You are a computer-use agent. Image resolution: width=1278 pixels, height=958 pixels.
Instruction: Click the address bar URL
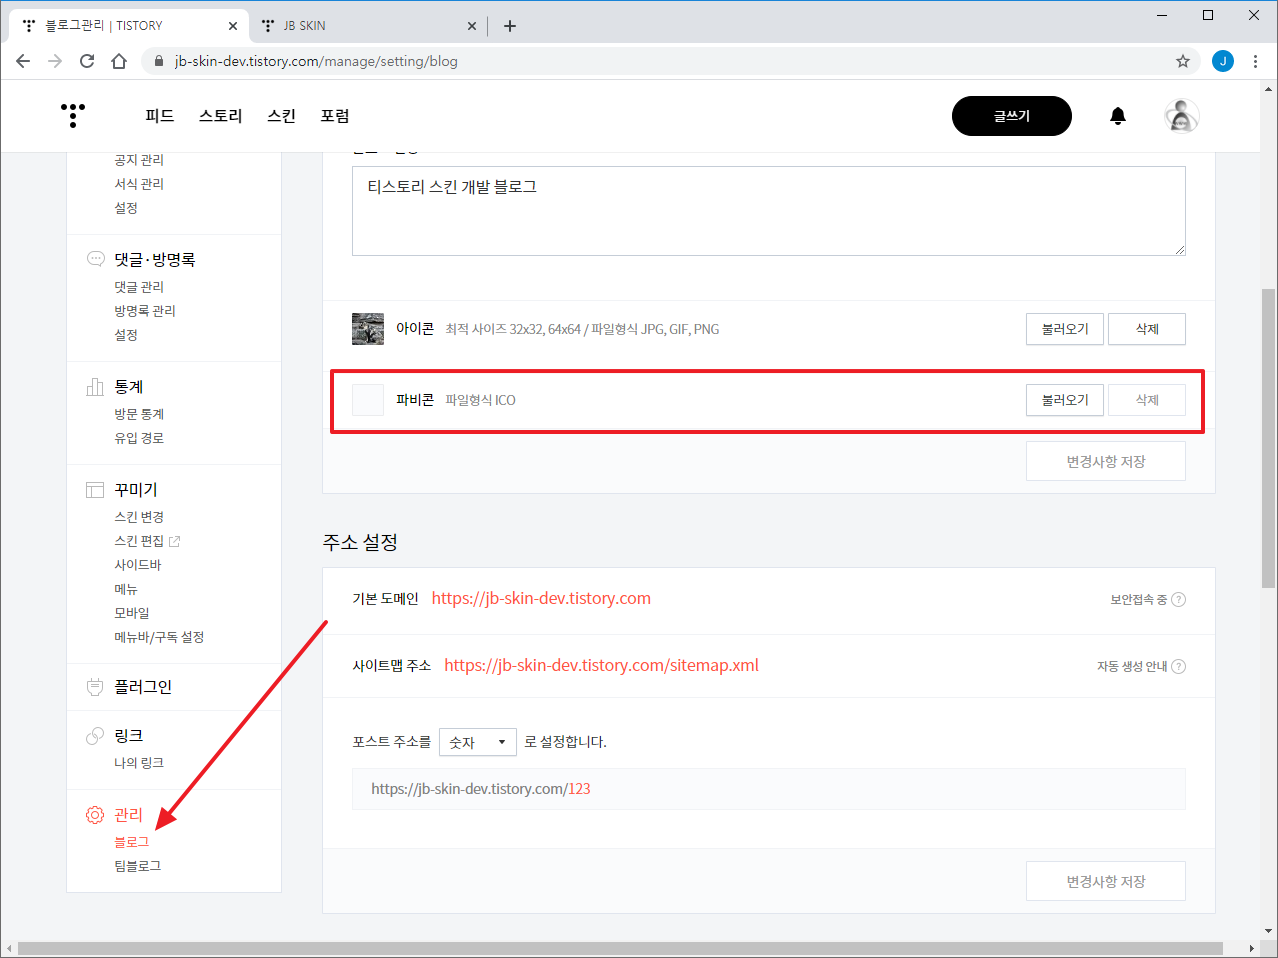tap(316, 61)
